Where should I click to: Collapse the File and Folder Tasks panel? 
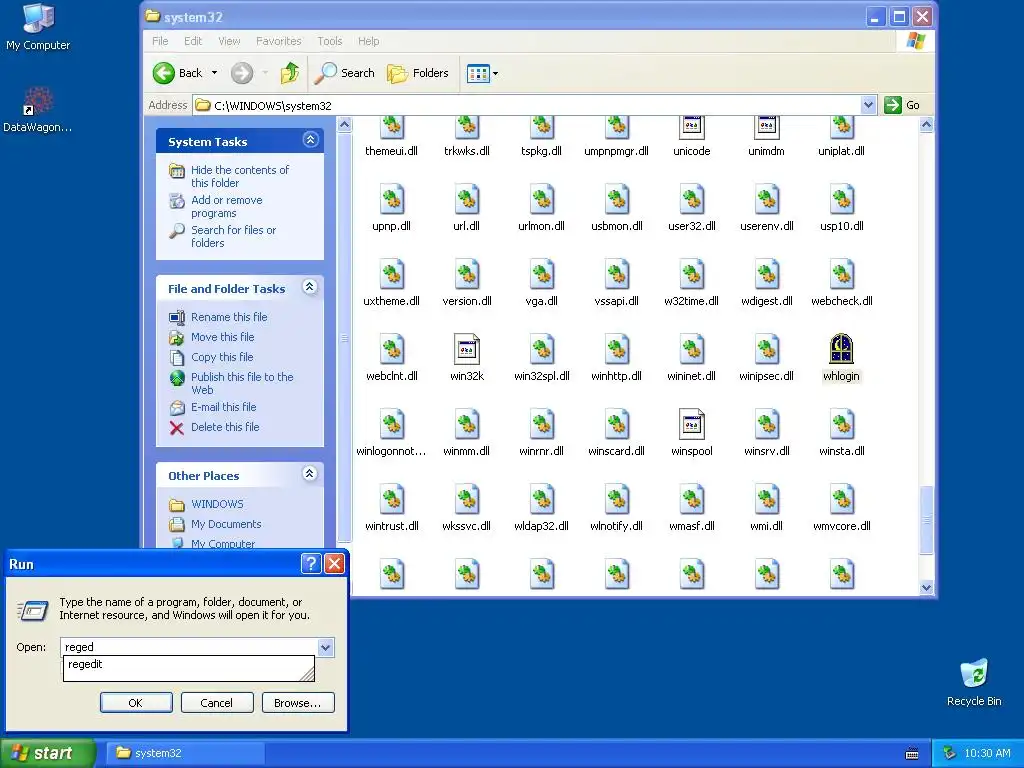pos(310,287)
